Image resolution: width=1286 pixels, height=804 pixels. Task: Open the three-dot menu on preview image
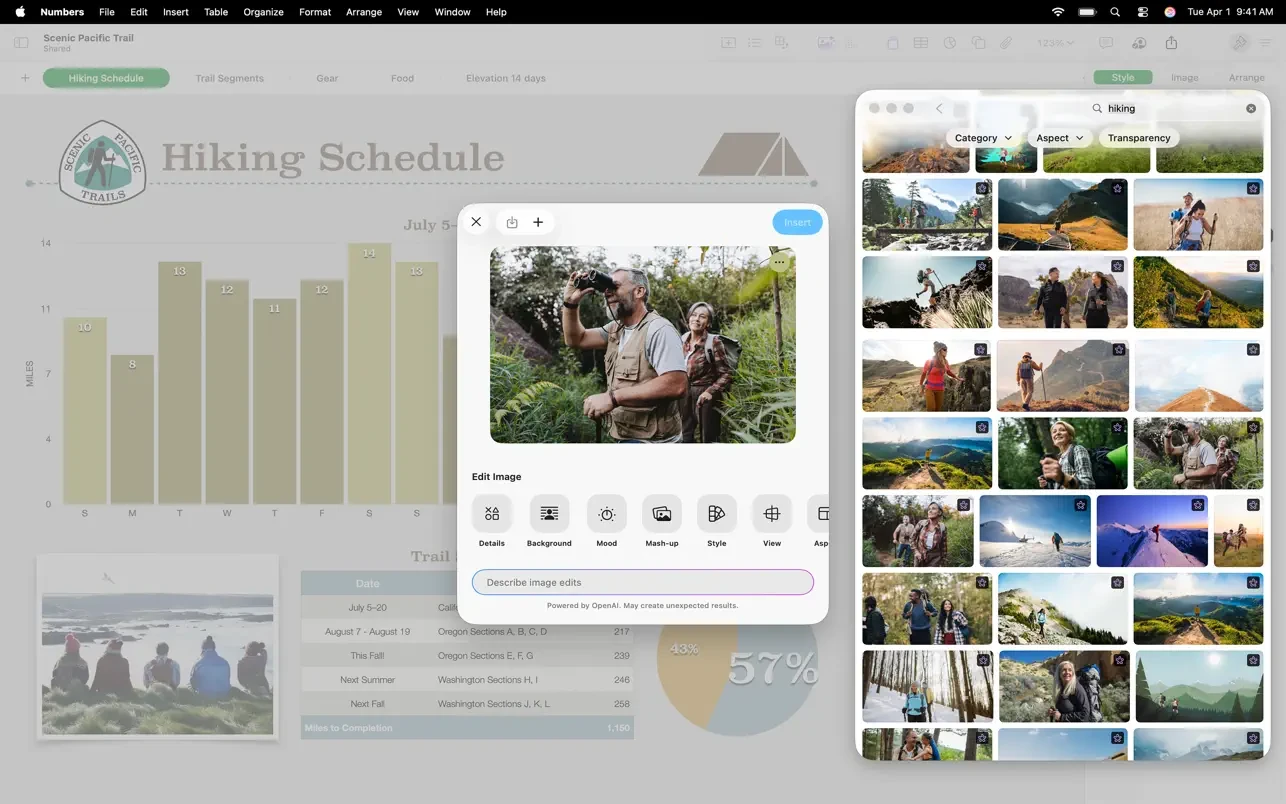pos(779,262)
